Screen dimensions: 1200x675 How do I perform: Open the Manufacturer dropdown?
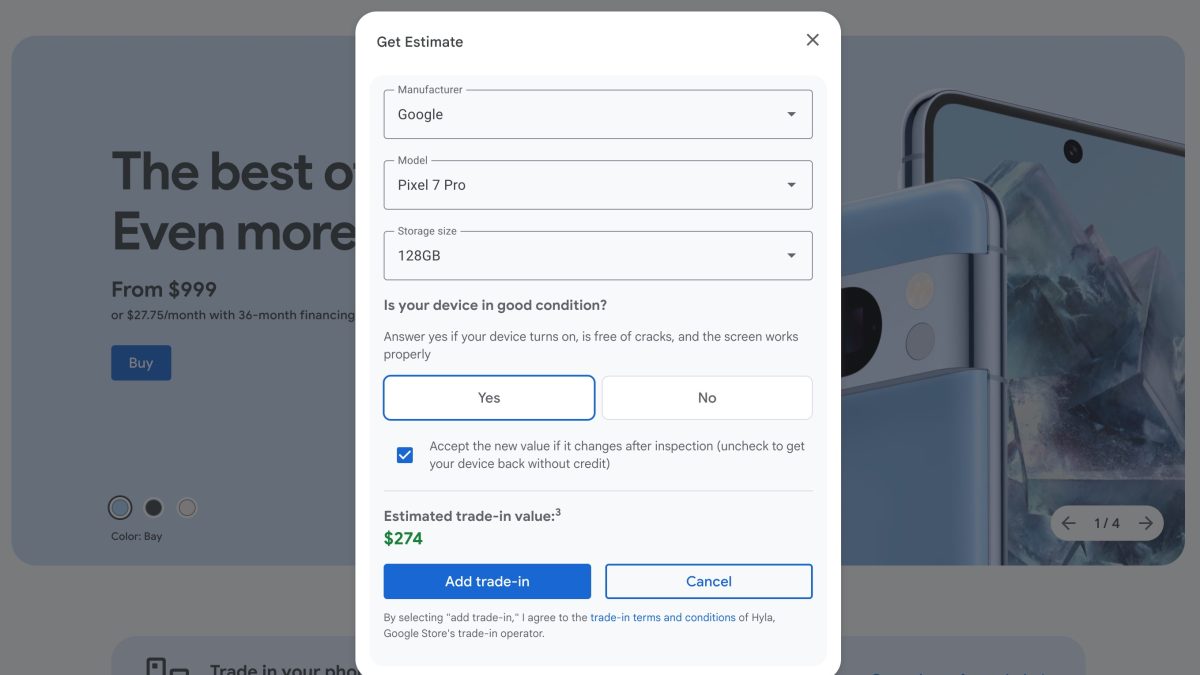(x=597, y=114)
